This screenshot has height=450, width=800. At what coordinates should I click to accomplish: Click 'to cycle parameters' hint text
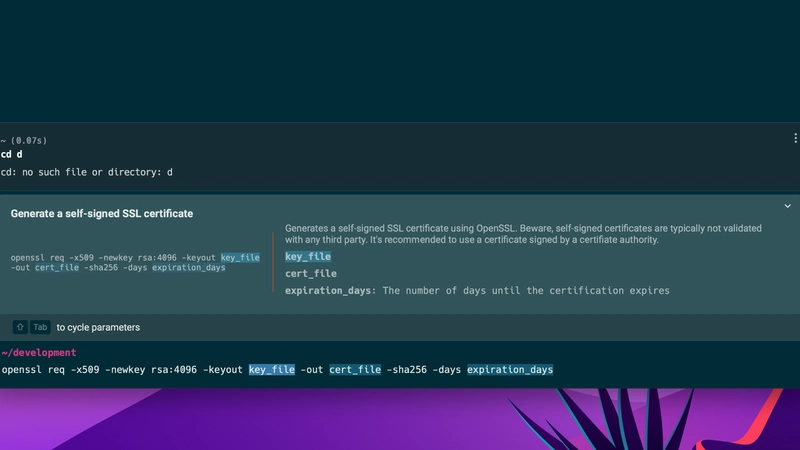98,327
